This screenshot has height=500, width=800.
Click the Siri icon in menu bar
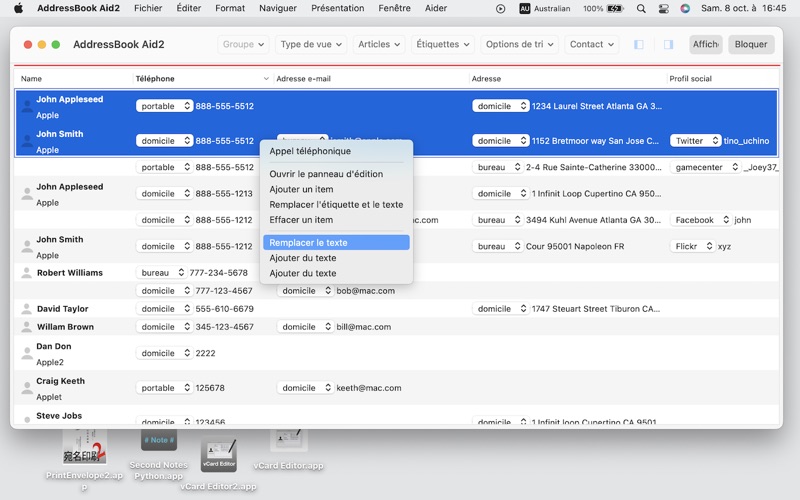[685, 8]
